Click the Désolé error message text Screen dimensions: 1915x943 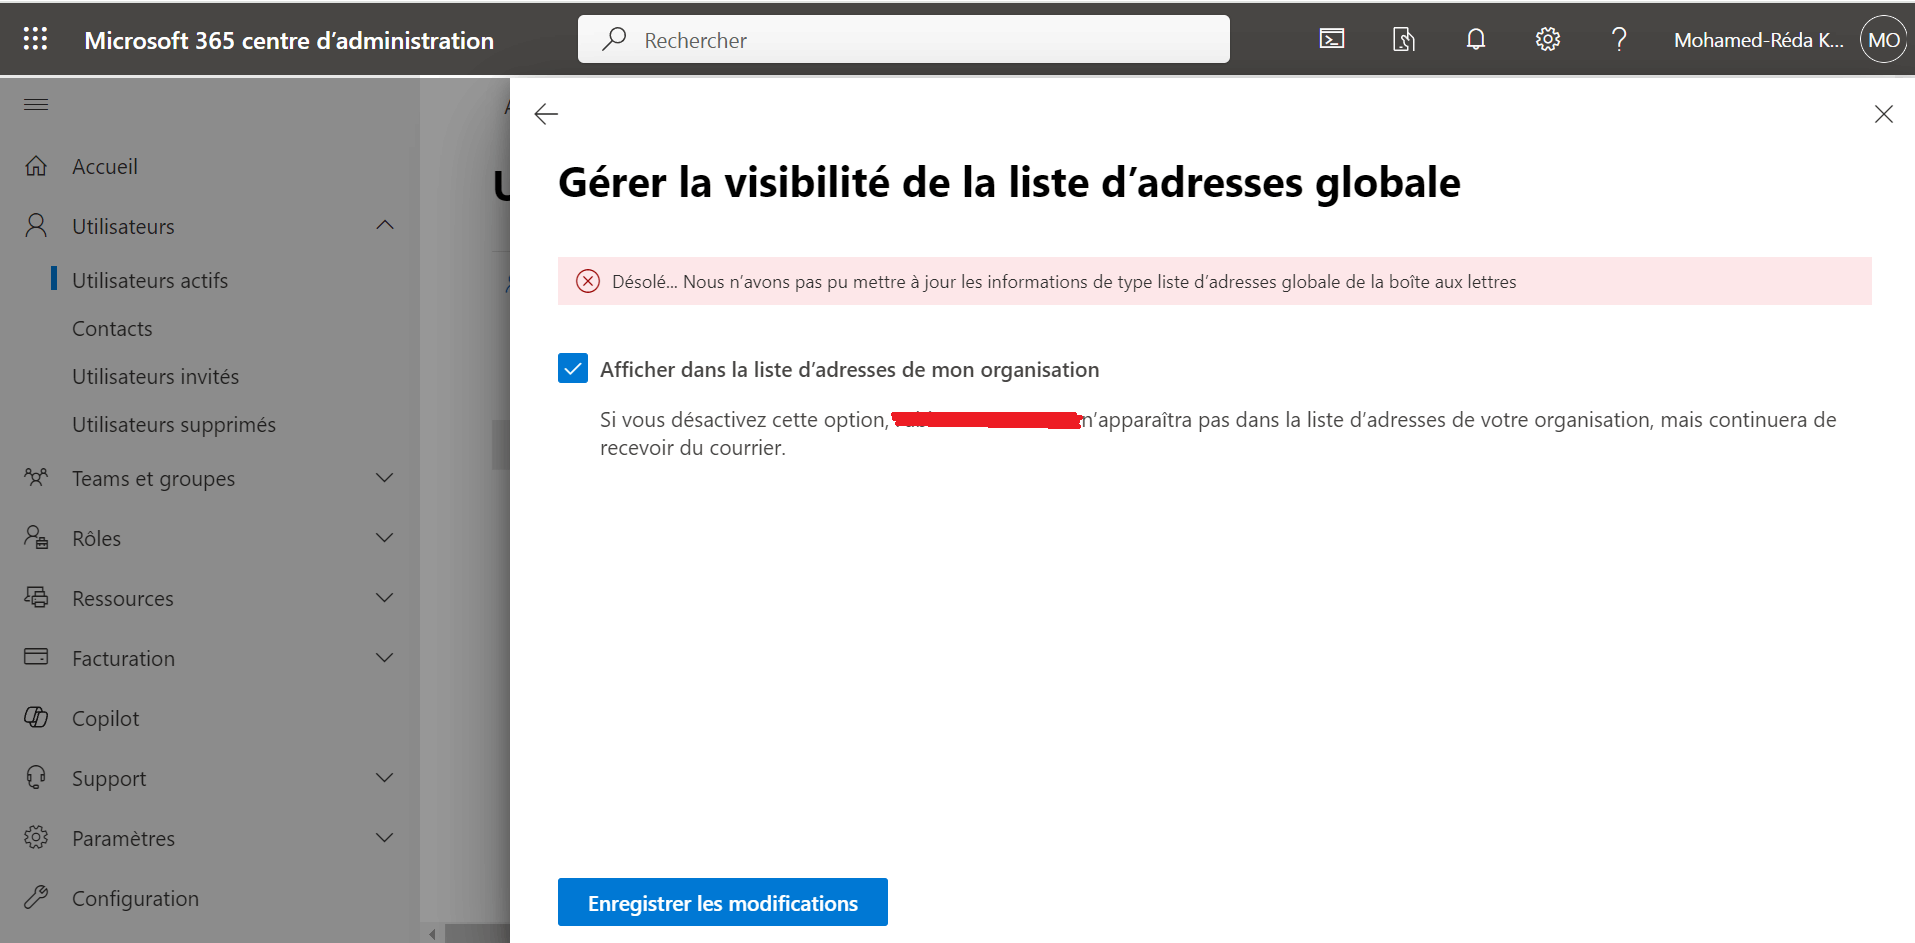click(1064, 282)
